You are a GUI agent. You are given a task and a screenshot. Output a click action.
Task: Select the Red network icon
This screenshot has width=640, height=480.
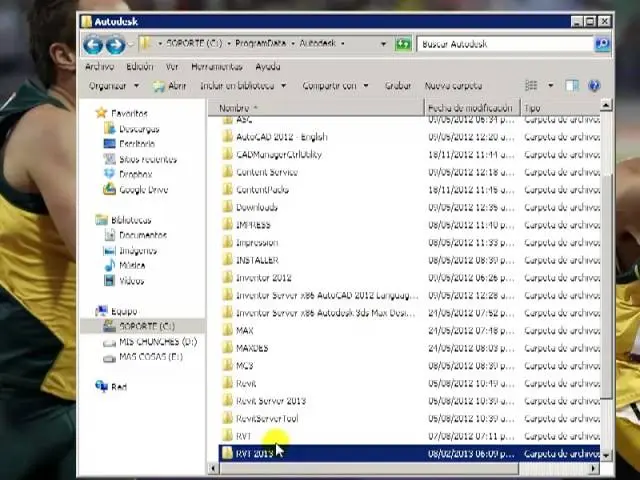(118, 386)
